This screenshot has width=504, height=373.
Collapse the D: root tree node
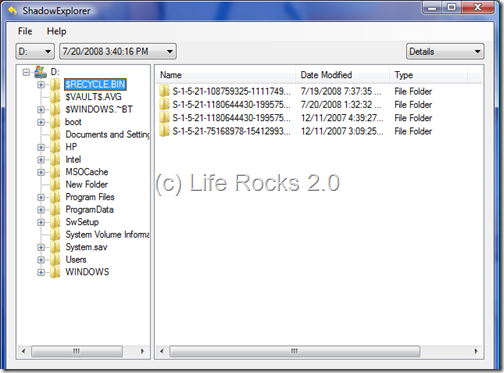(x=26, y=72)
